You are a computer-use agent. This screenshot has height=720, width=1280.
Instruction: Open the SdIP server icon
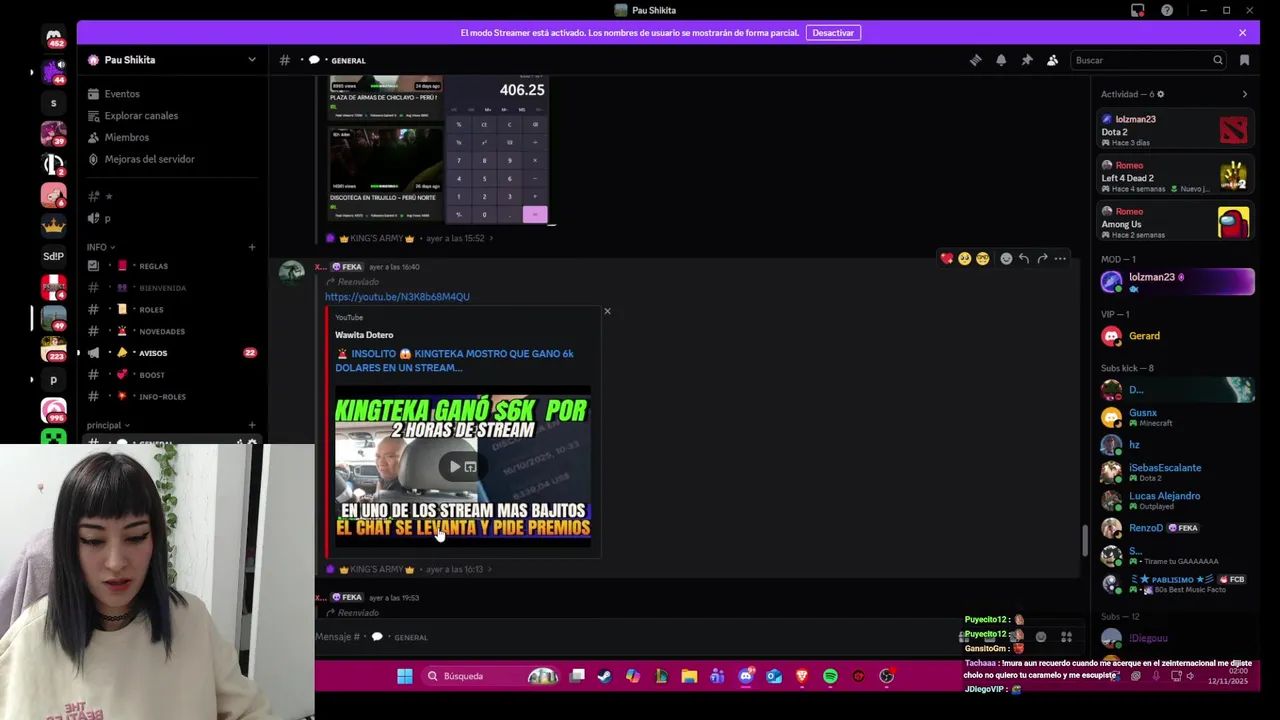point(54,256)
